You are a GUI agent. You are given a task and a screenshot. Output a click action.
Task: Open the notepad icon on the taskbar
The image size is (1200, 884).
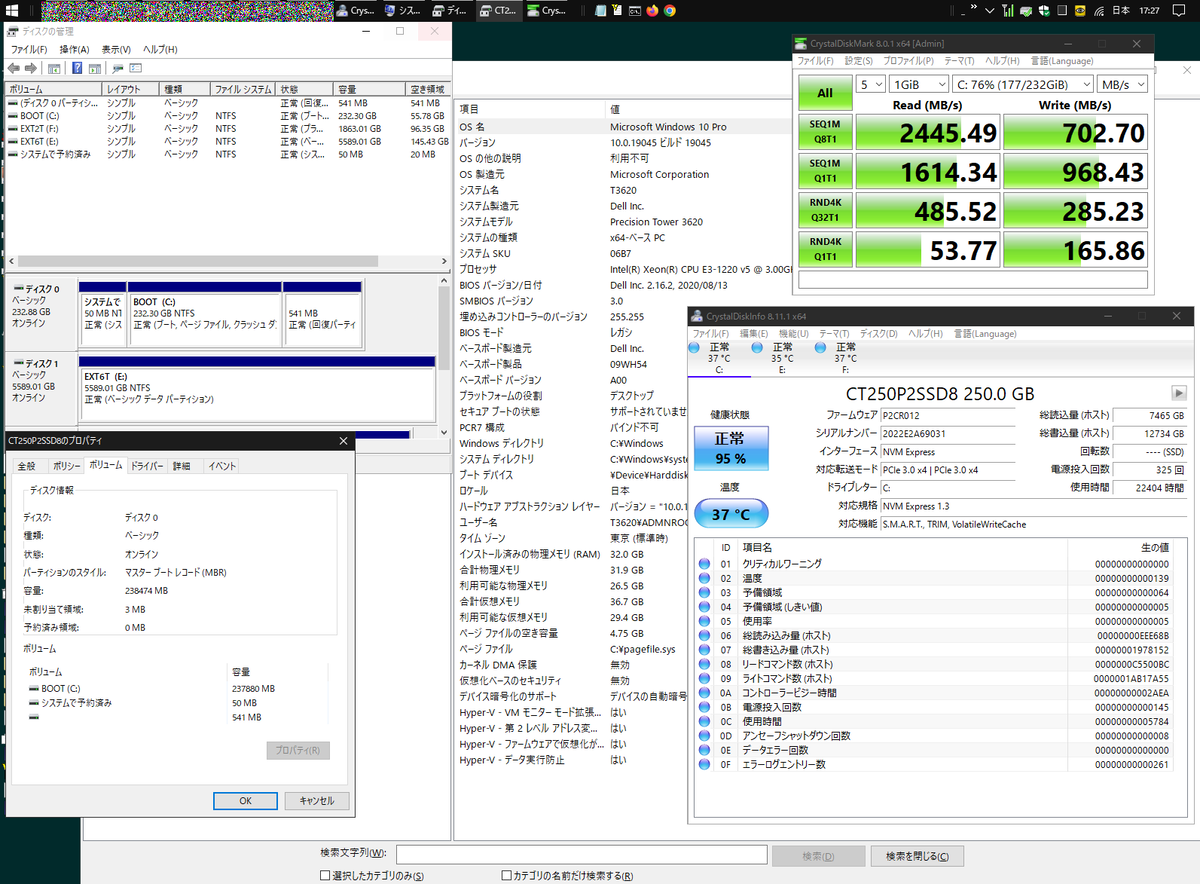click(601, 11)
